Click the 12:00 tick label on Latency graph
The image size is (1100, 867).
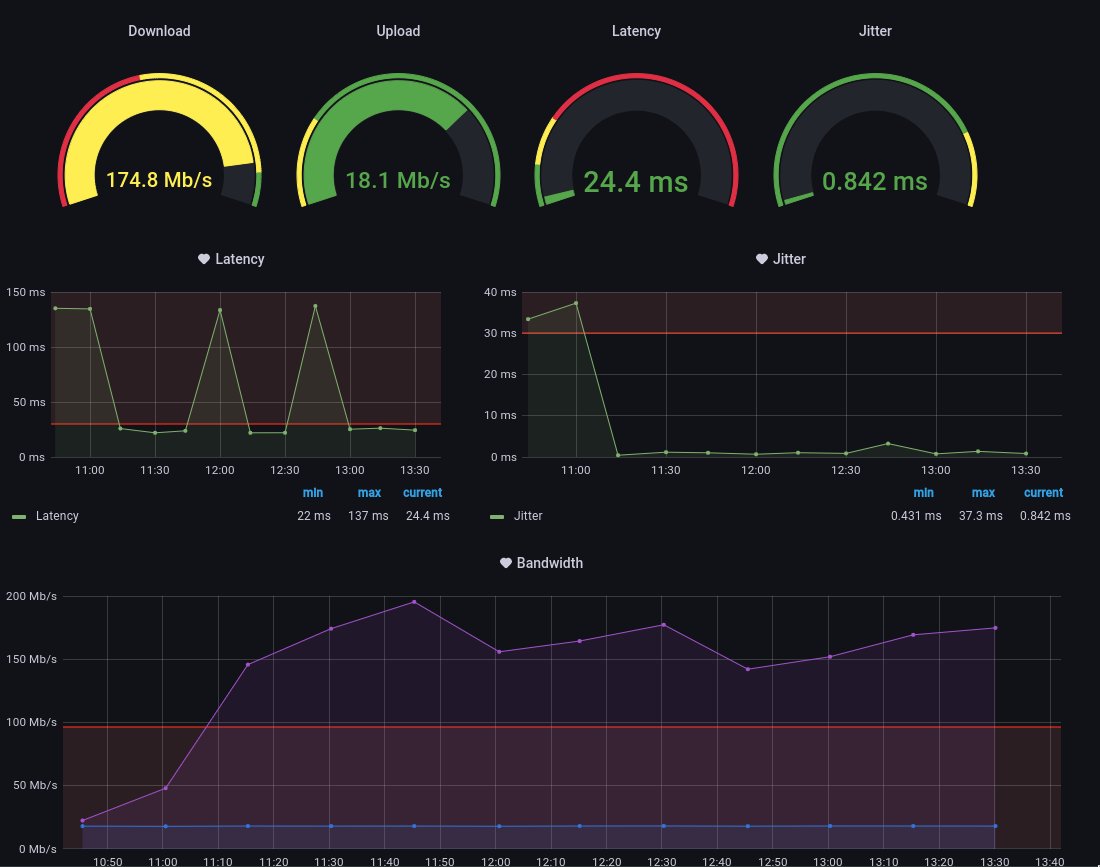point(220,470)
